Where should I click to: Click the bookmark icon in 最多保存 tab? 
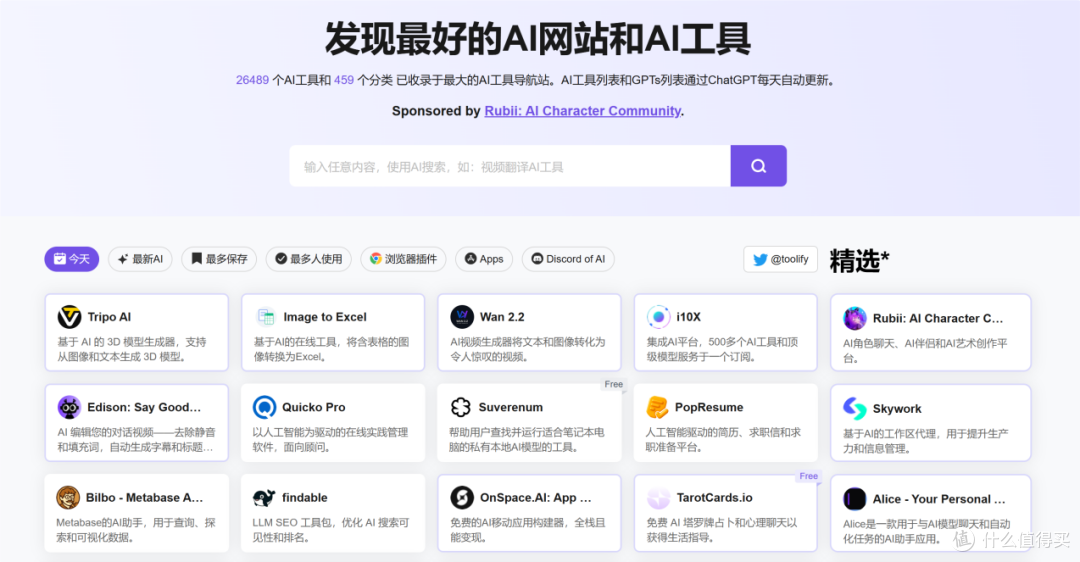coord(197,258)
